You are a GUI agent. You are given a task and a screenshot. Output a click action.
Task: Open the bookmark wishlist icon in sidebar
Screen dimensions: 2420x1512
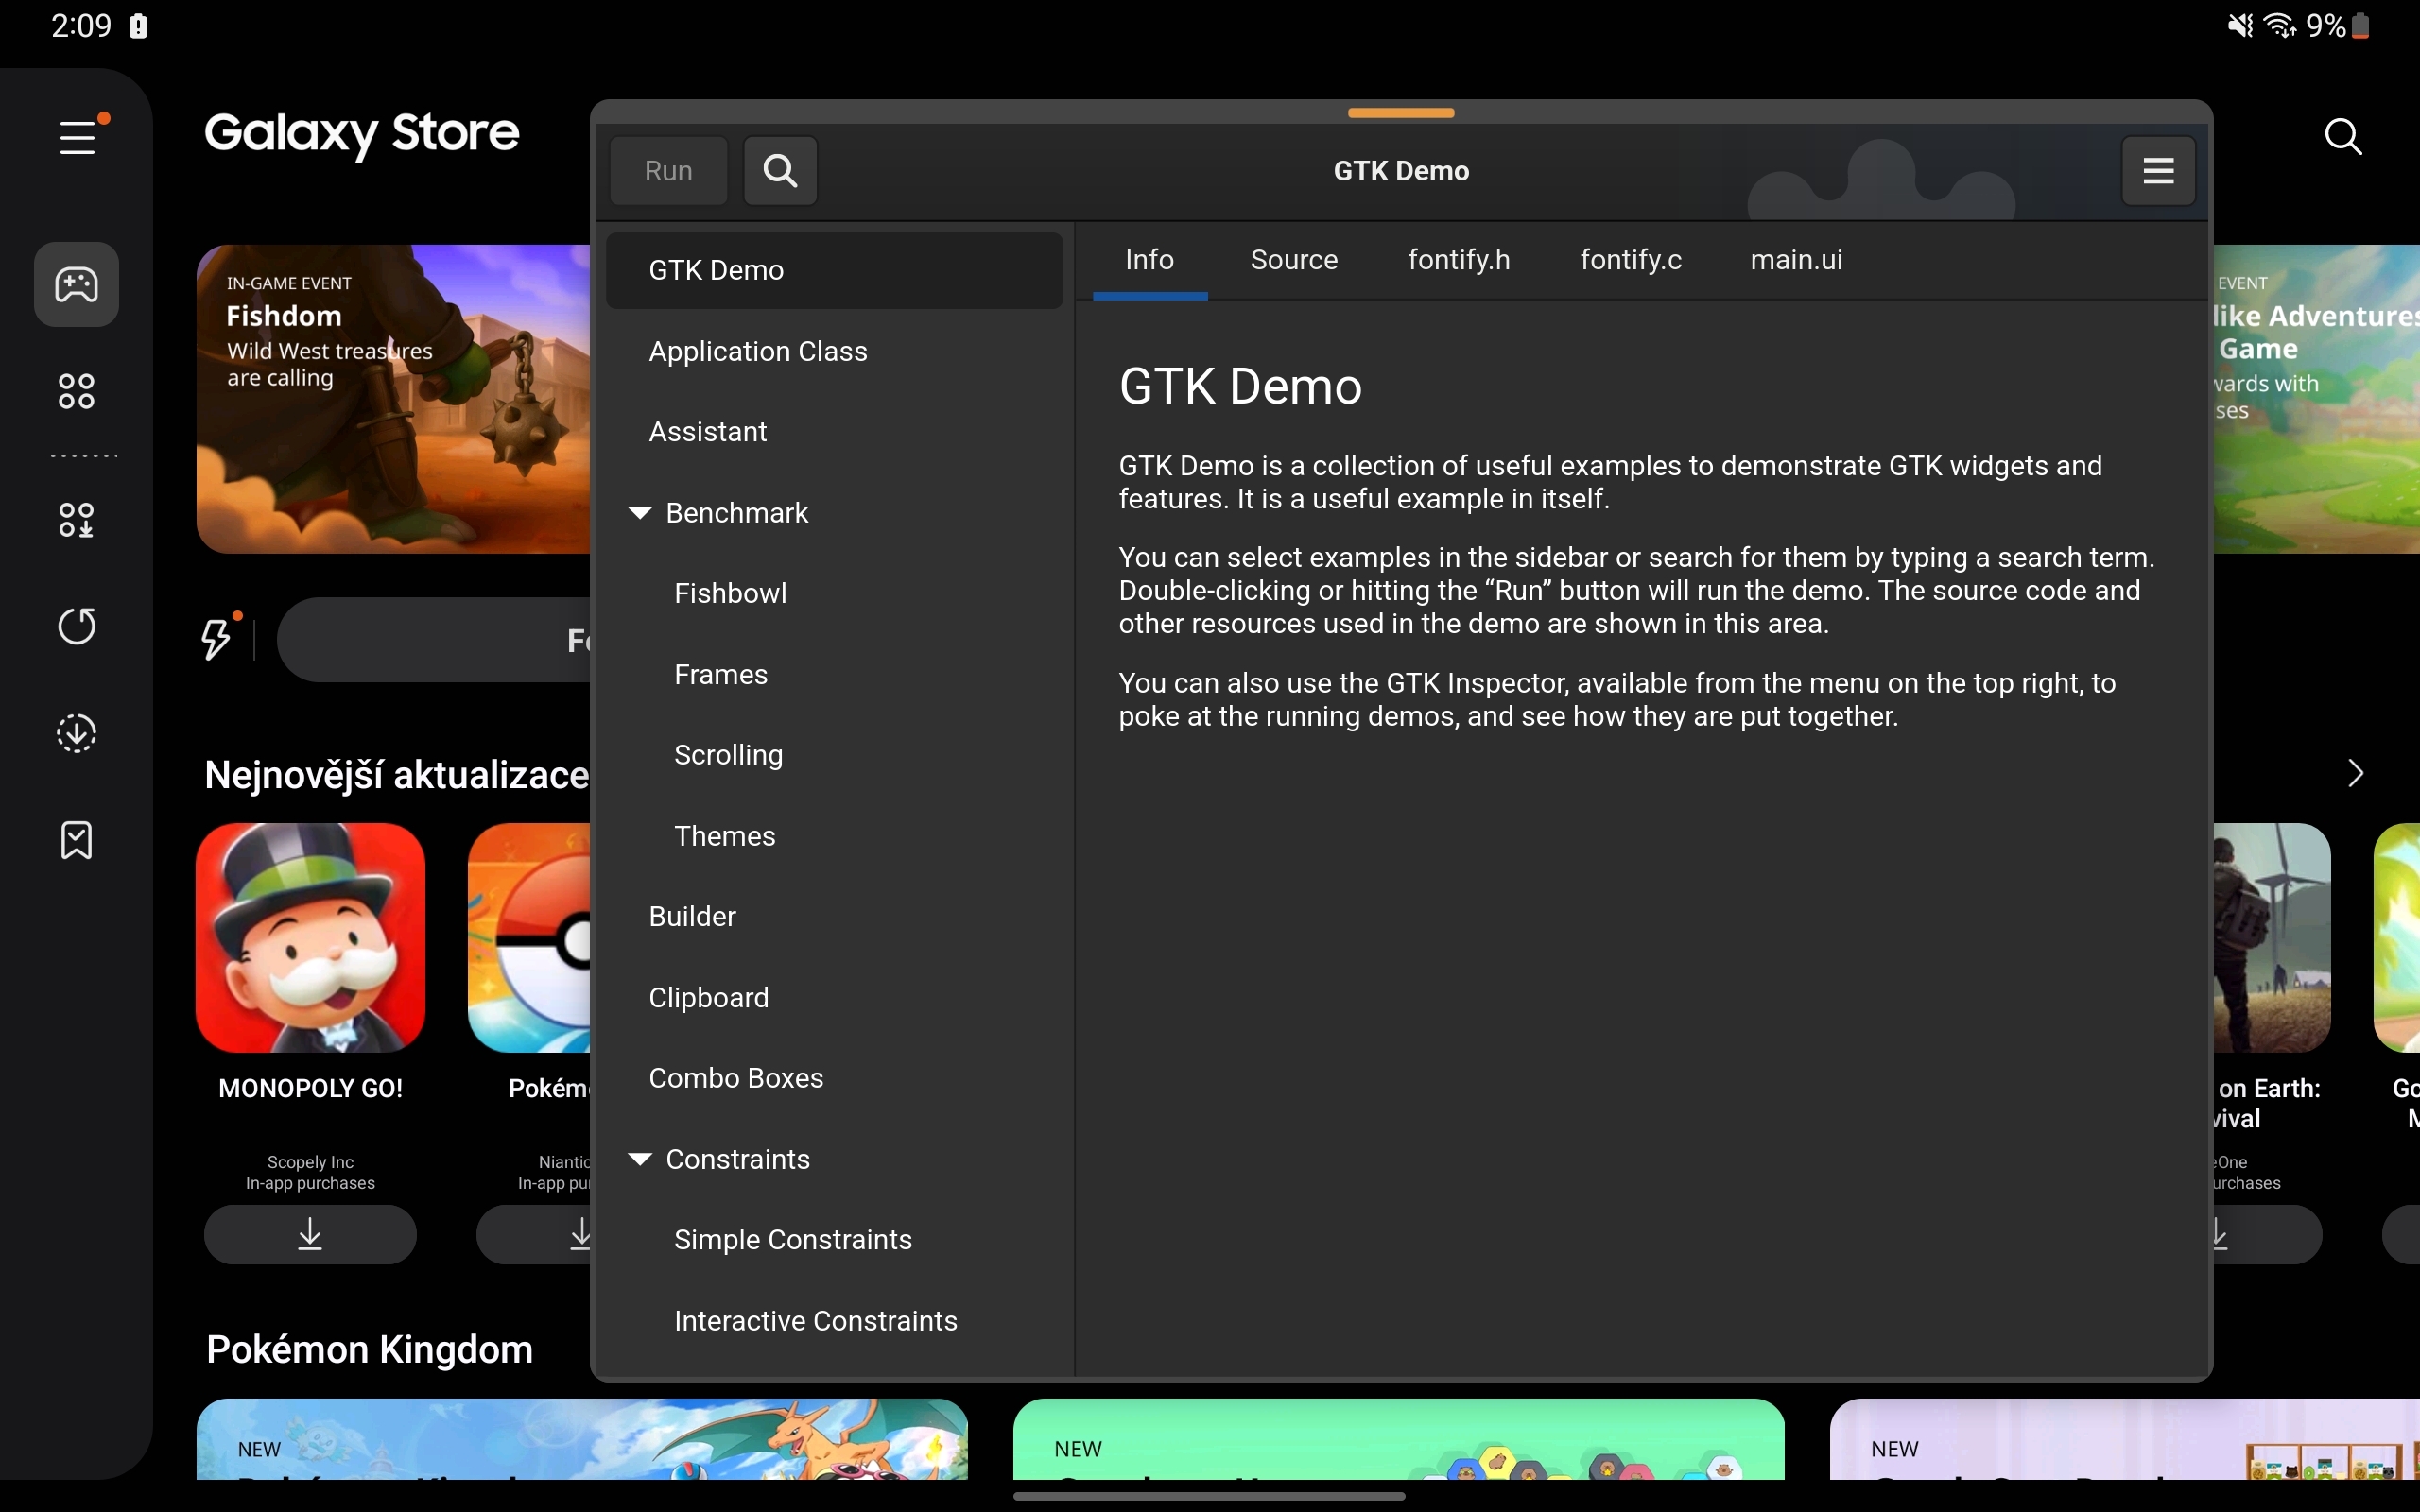coord(77,841)
